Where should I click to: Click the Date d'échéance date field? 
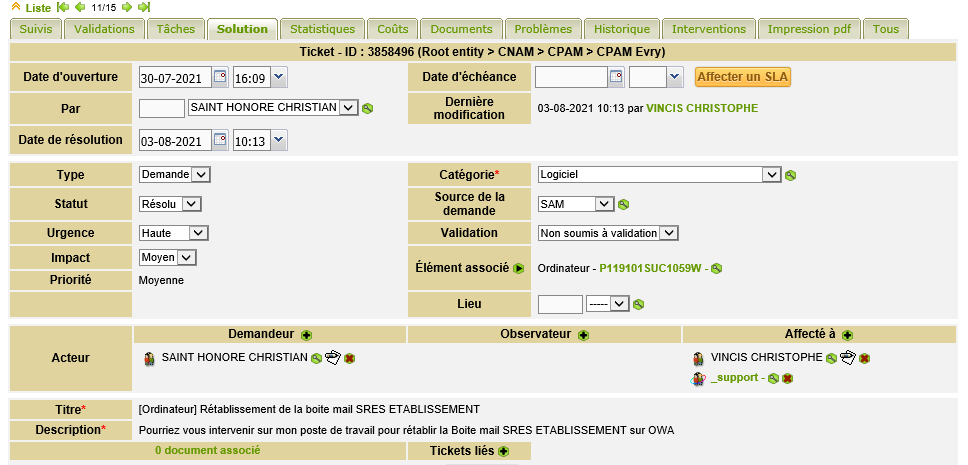[x=571, y=77]
